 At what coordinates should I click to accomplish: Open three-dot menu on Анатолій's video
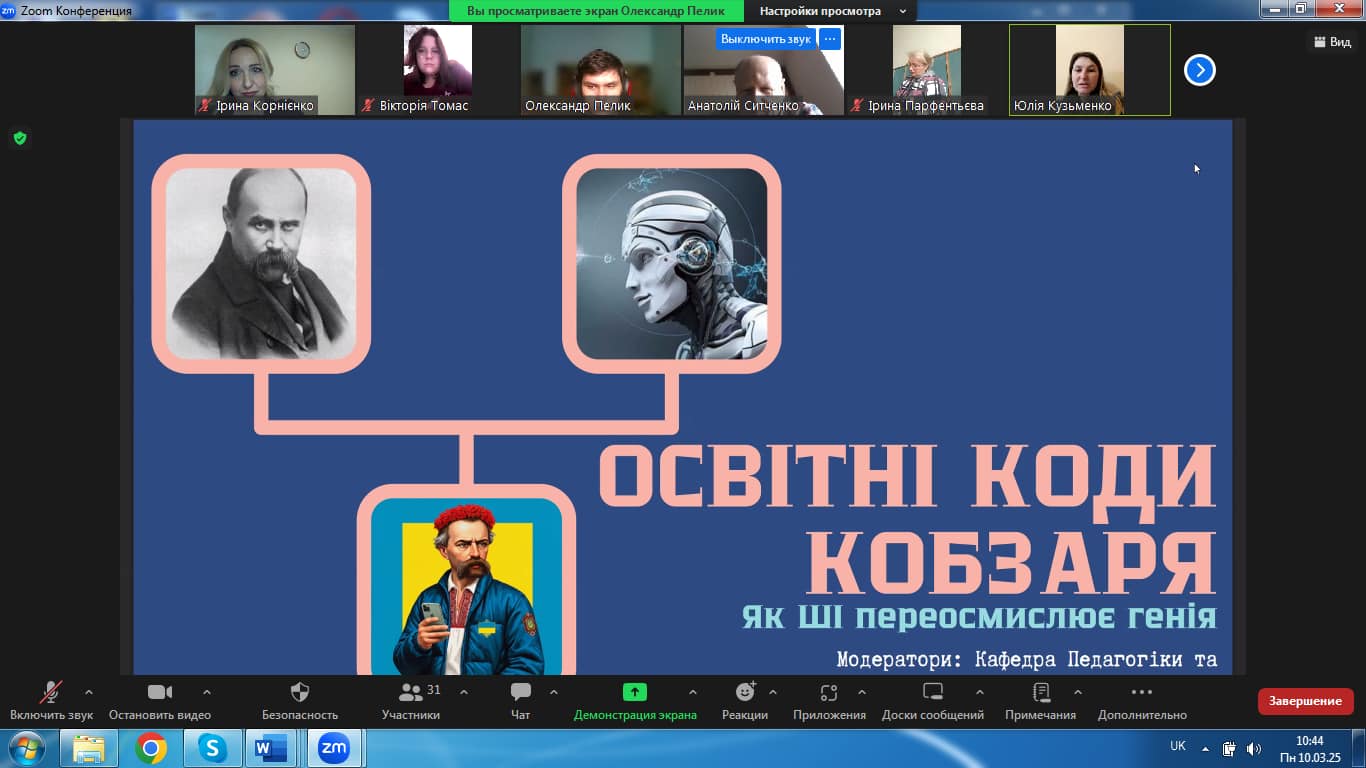[x=830, y=39]
